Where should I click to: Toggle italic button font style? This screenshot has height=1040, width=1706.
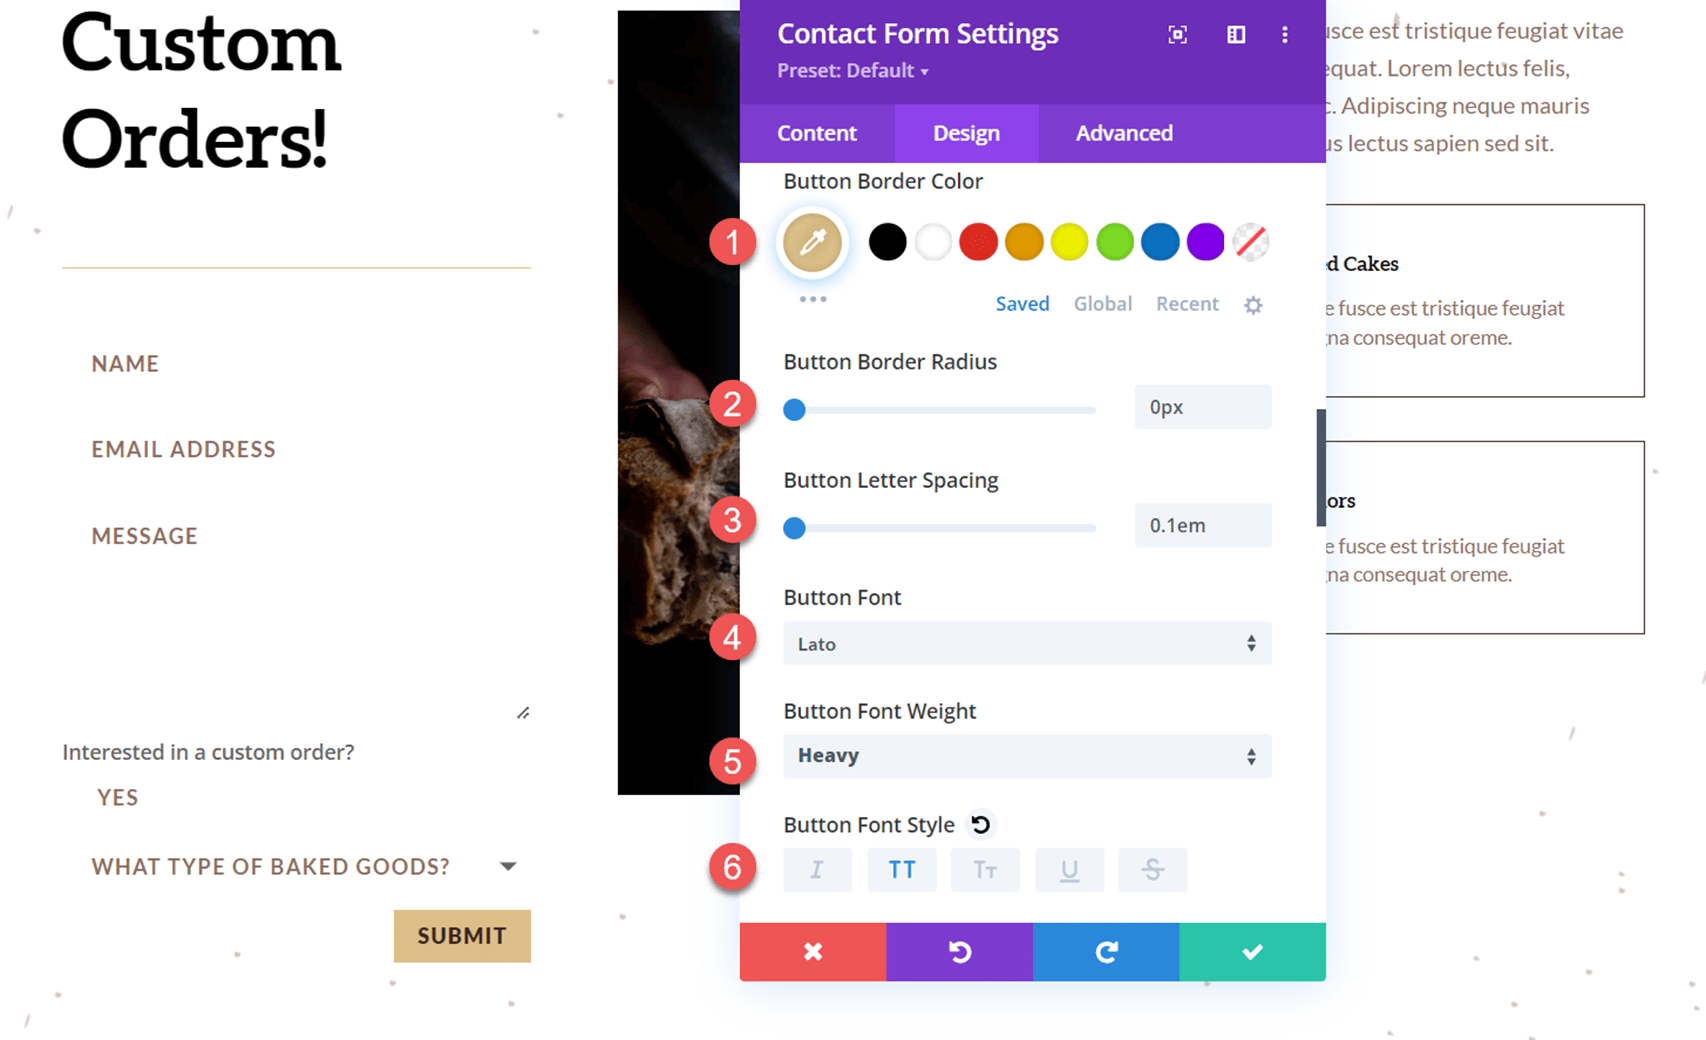[x=817, y=870]
